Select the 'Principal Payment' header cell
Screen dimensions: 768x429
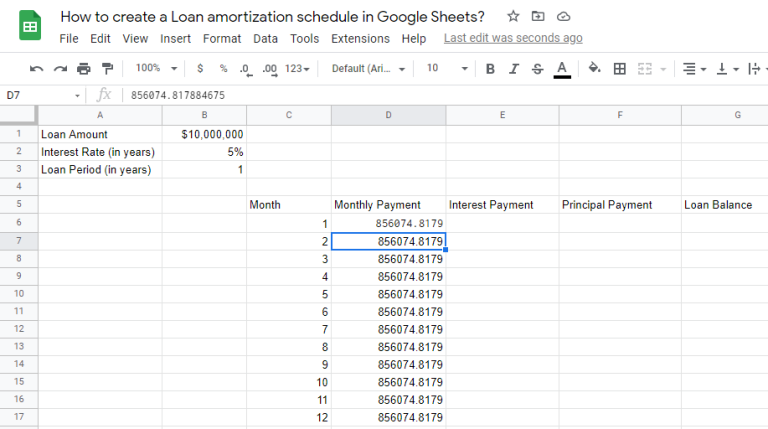tap(620, 205)
